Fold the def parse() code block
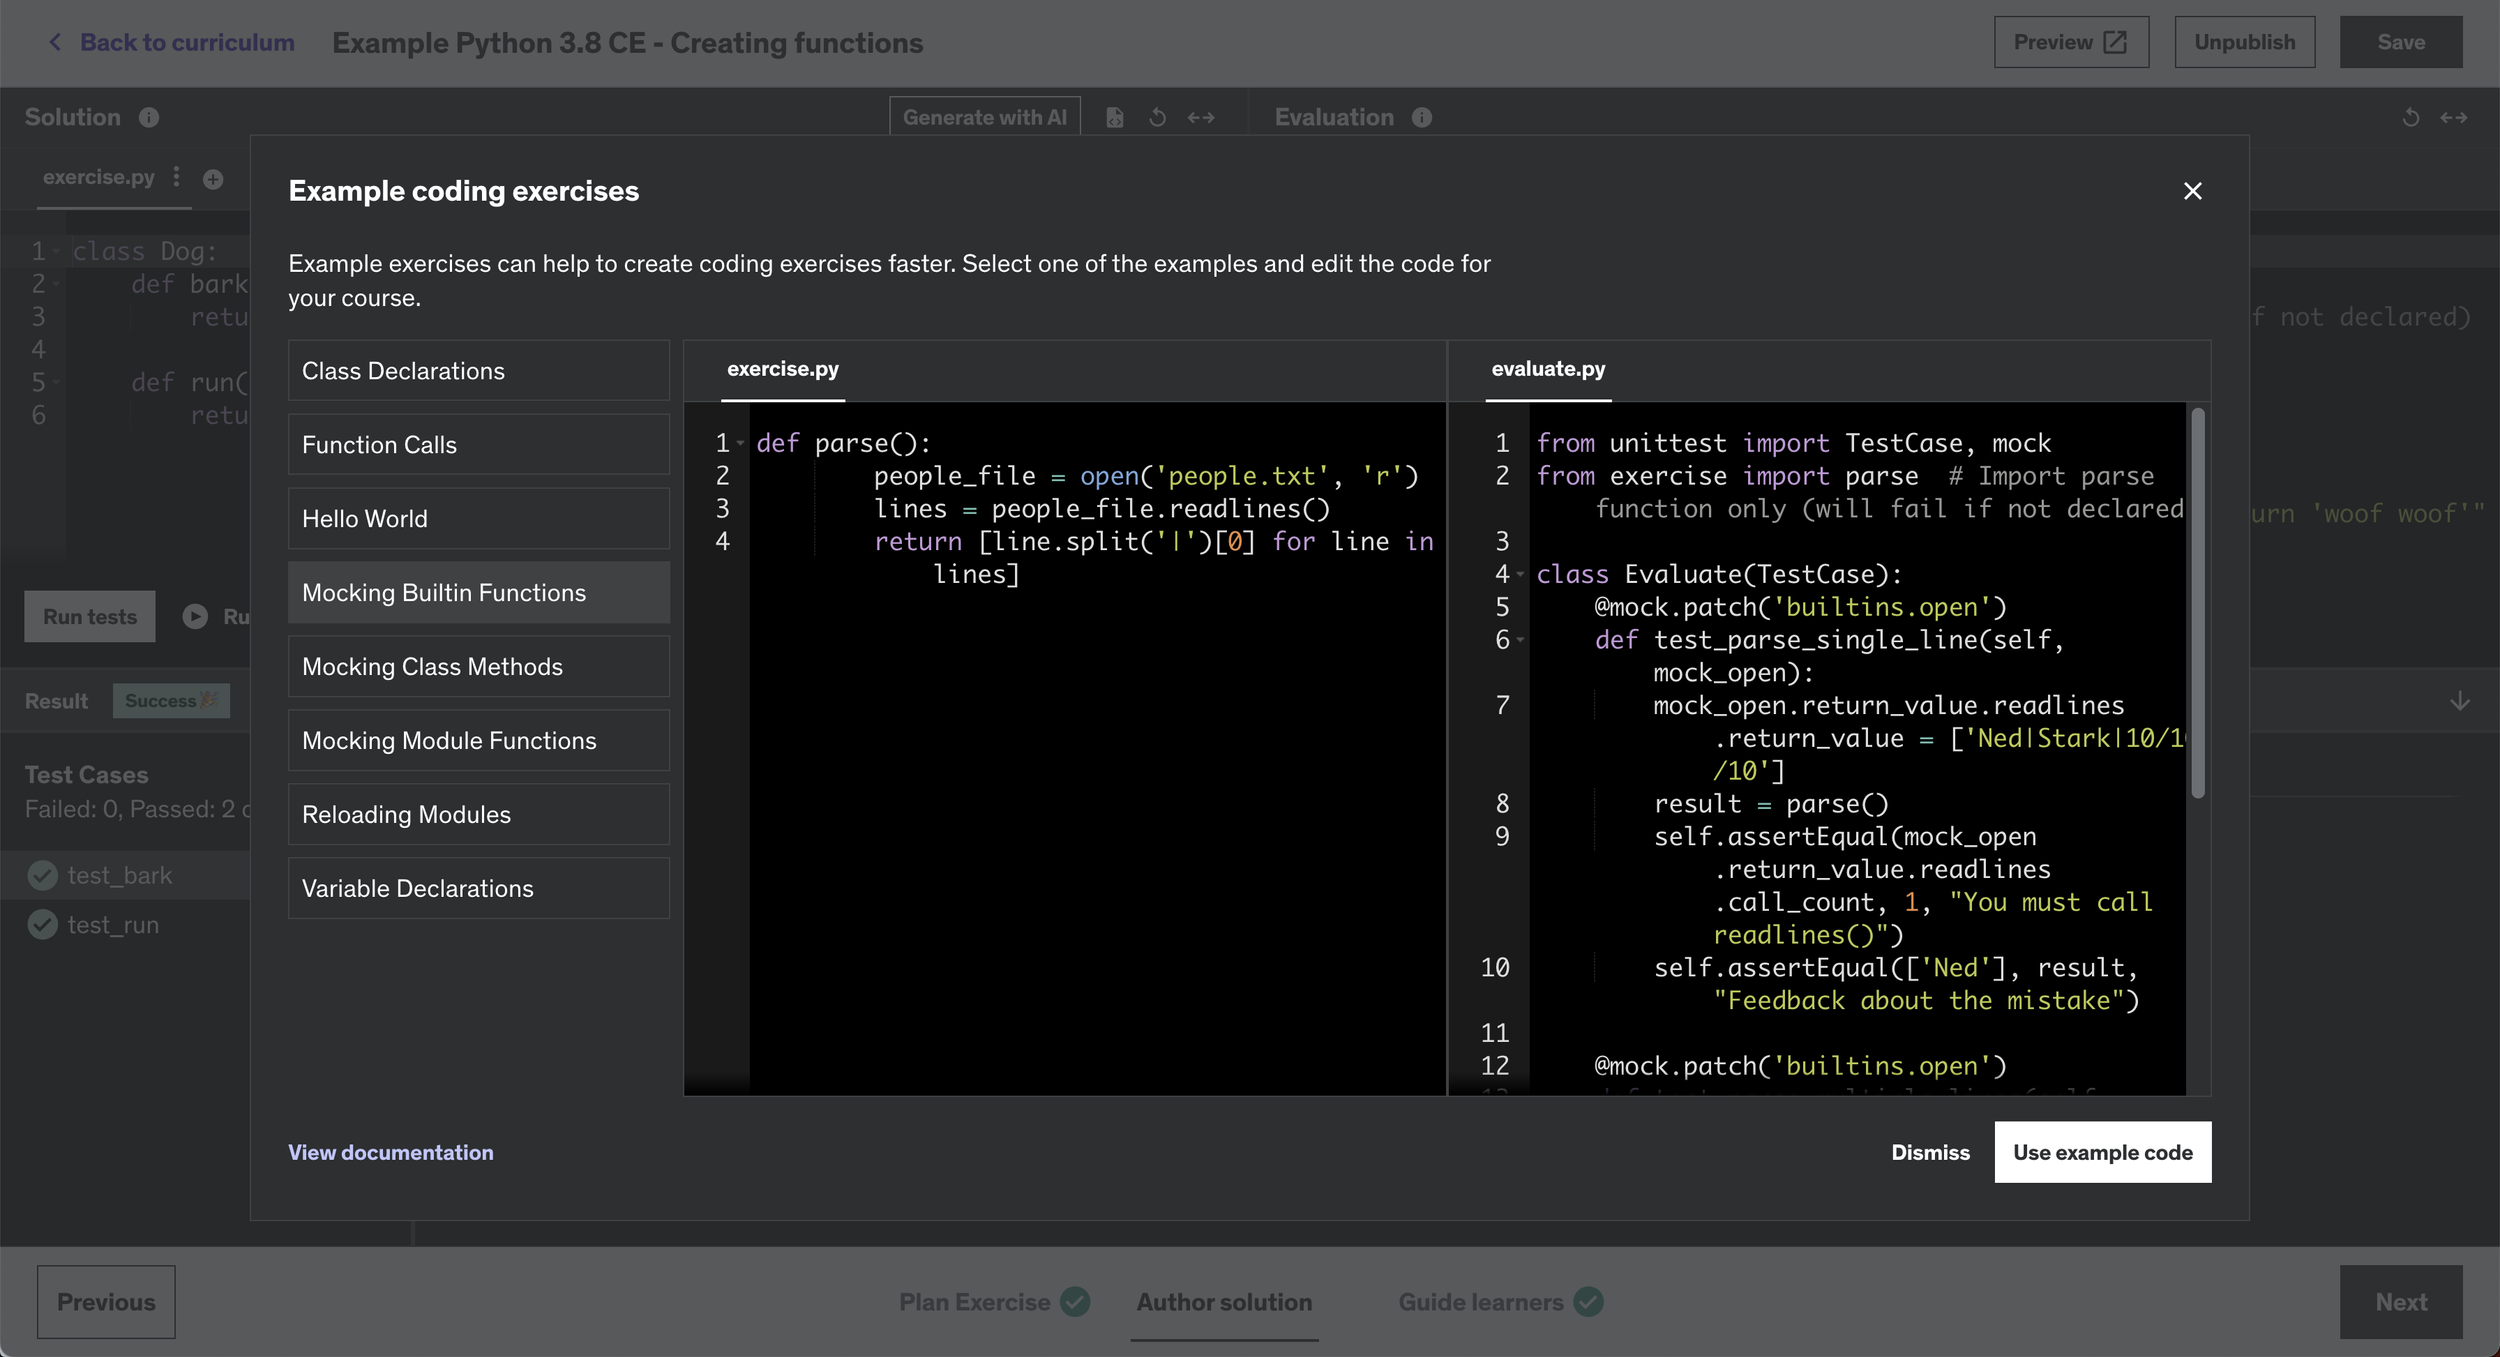 tap(741, 443)
